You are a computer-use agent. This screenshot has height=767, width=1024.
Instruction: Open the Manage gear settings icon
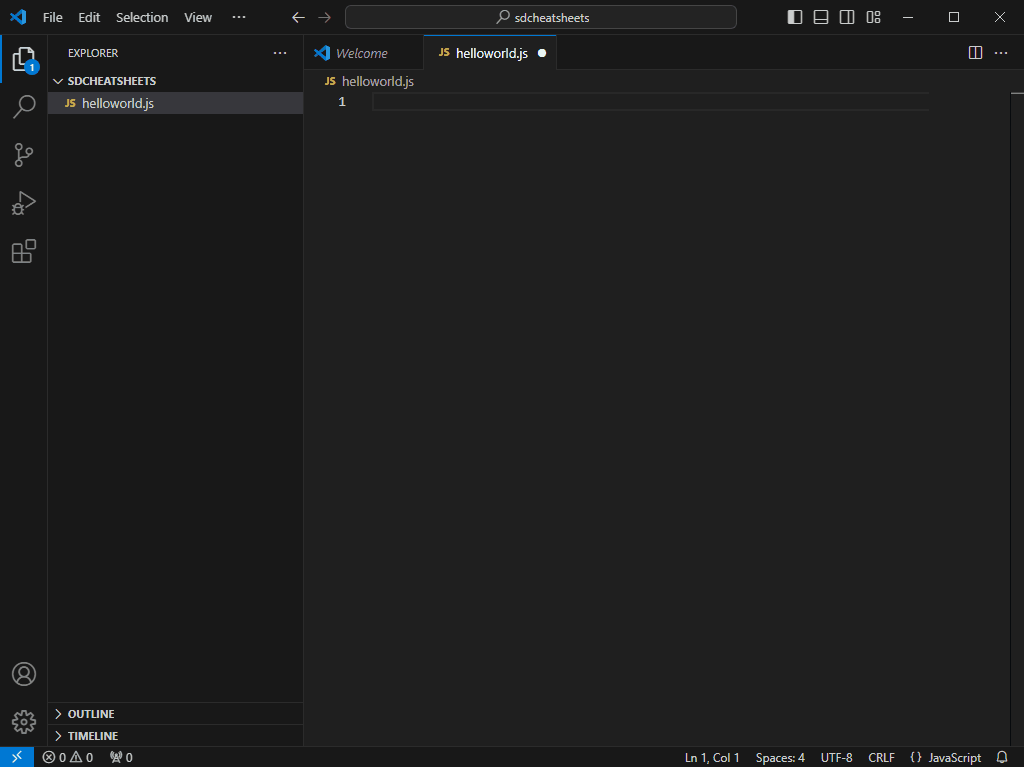tap(24, 722)
